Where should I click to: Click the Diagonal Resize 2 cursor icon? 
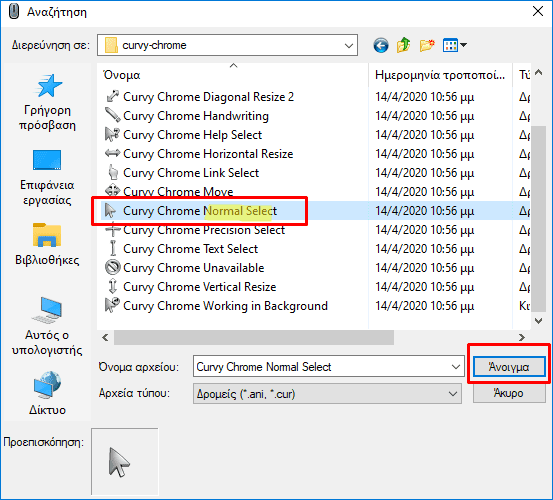coord(113,96)
